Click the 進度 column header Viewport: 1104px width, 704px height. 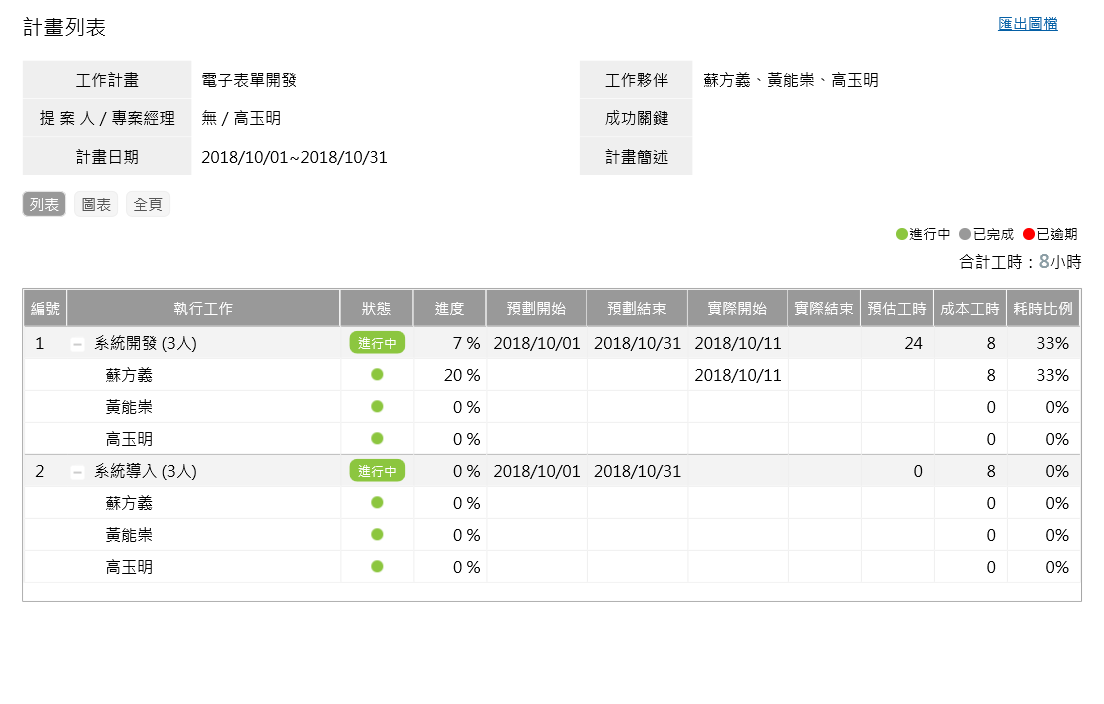click(449, 309)
